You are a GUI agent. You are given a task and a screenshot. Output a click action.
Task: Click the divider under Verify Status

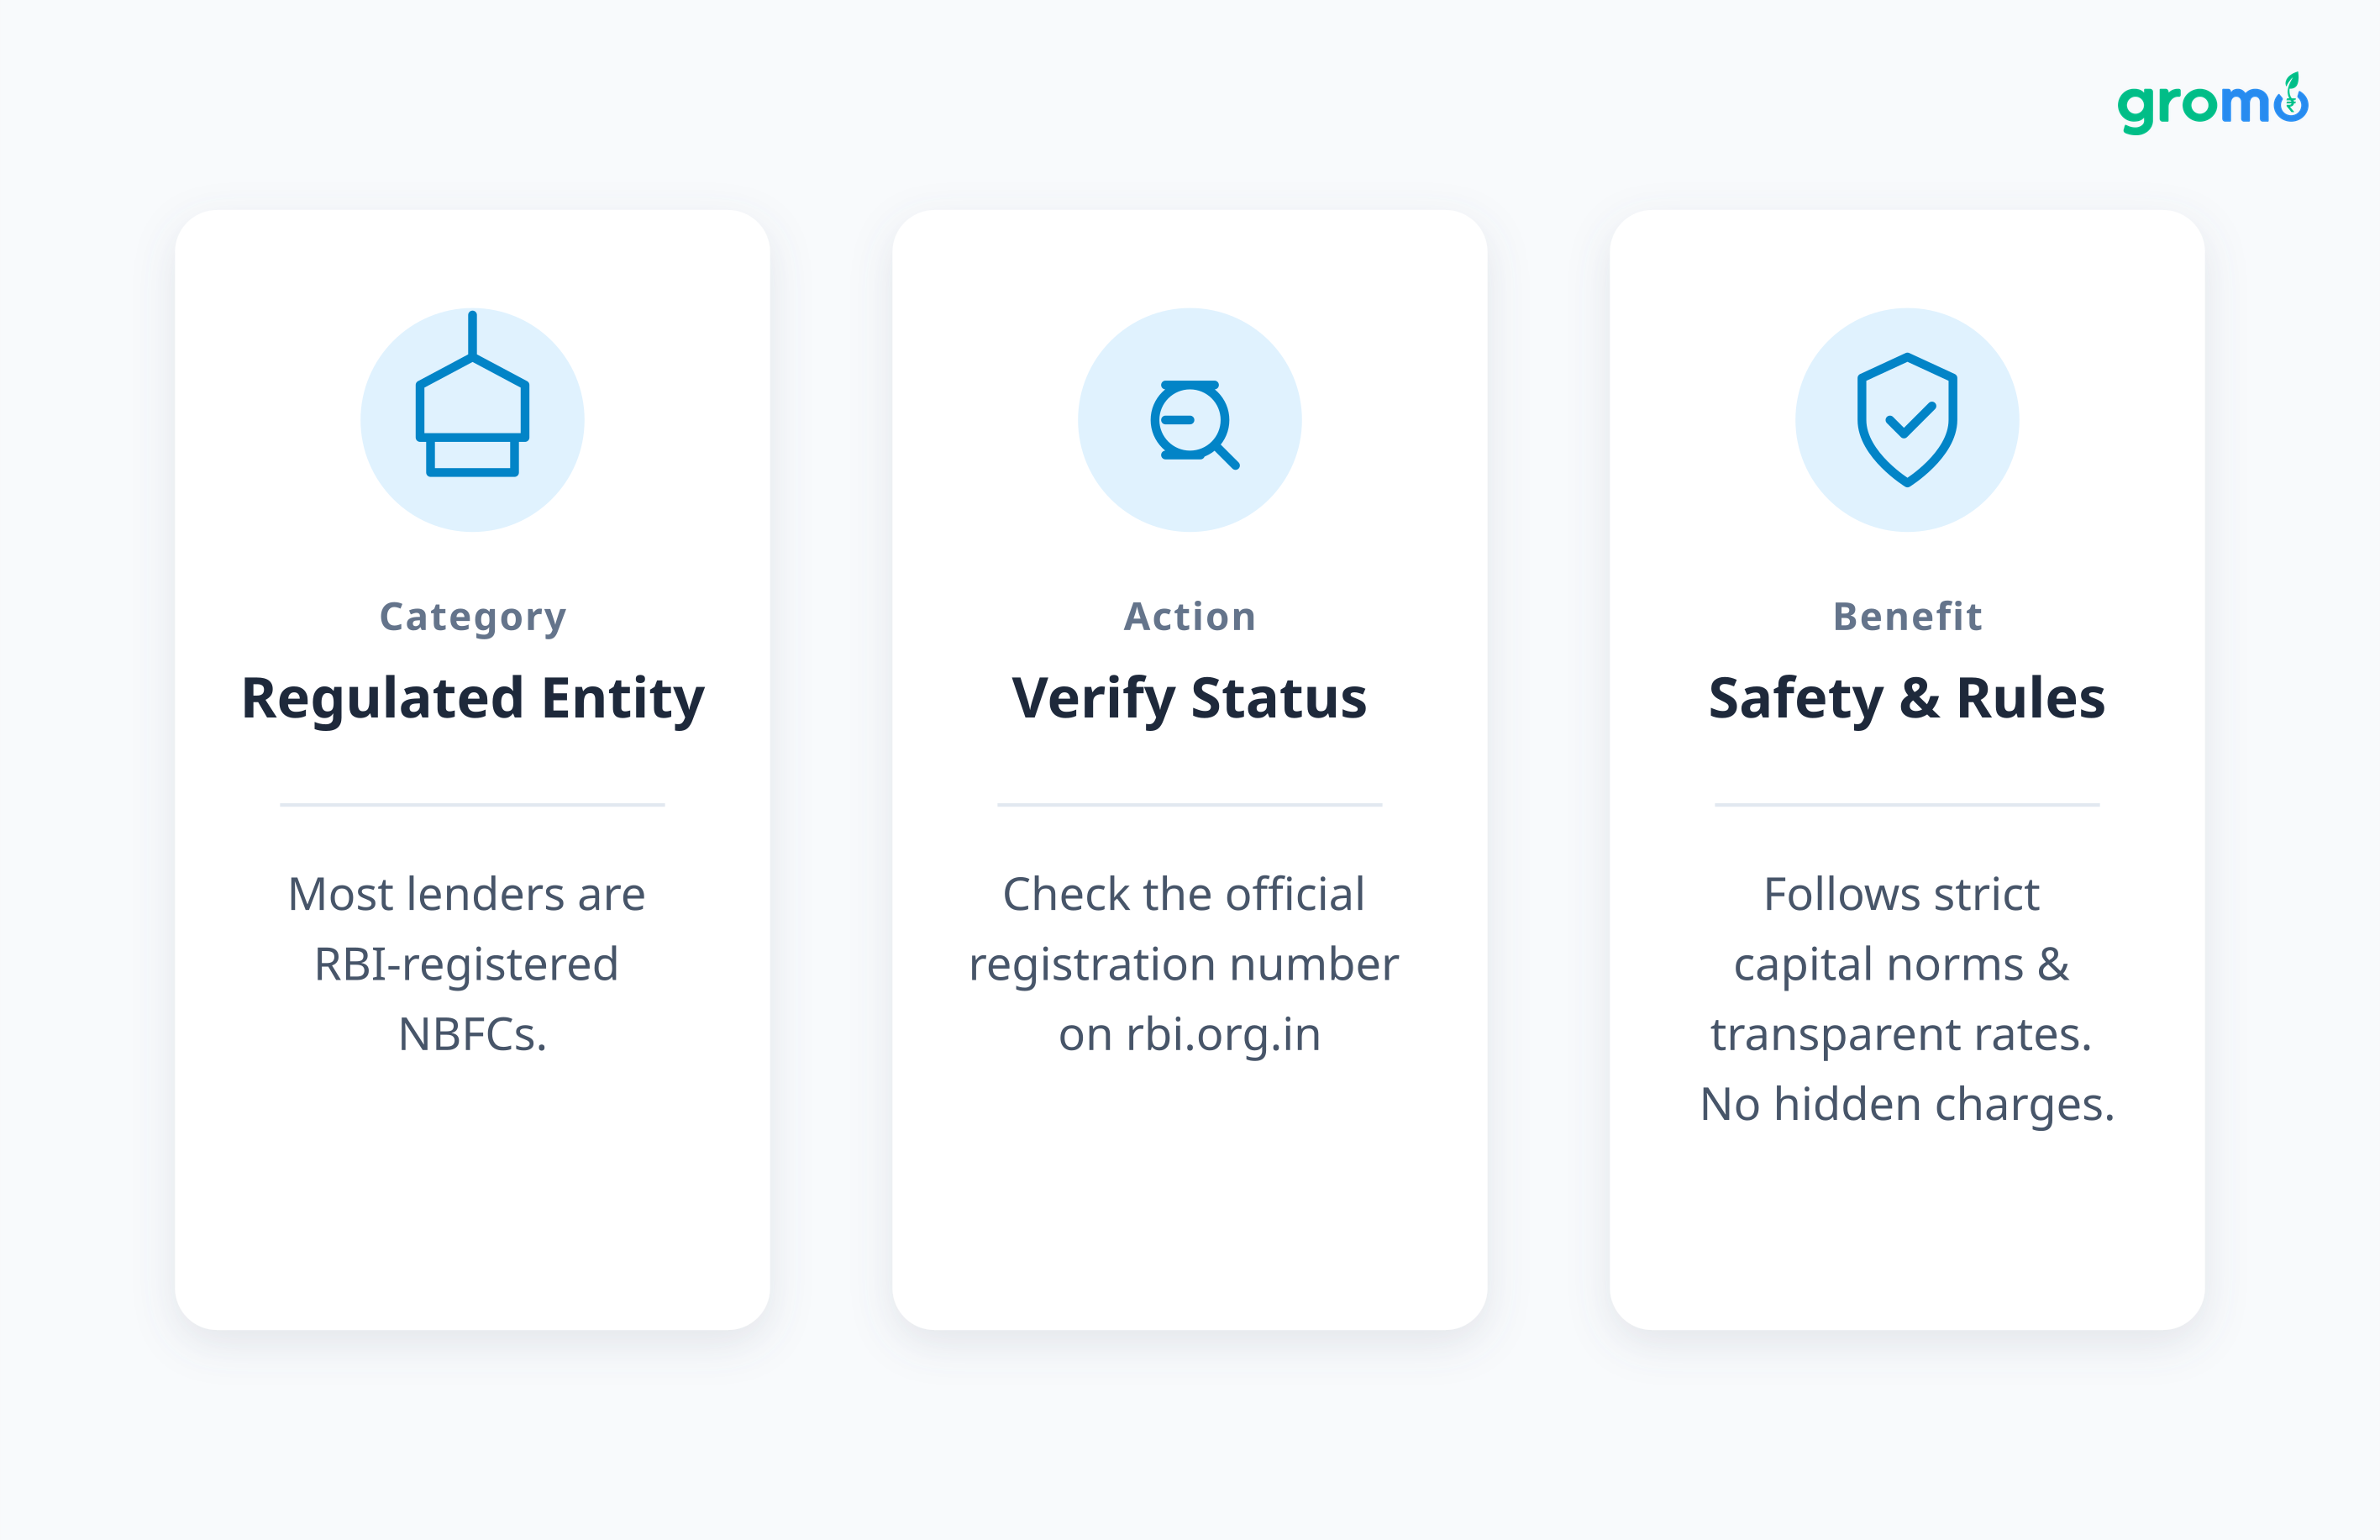1189,805
